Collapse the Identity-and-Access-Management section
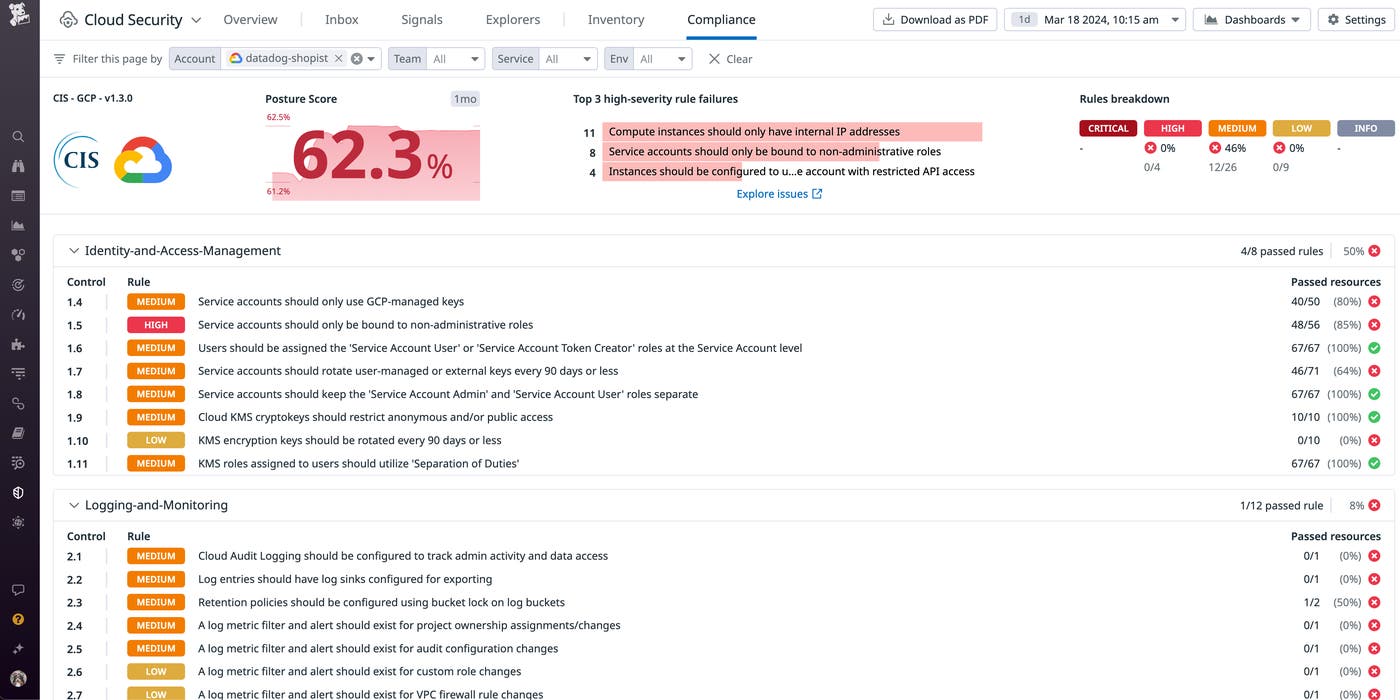The image size is (1400, 700). pyautogui.click(x=73, y=250)
